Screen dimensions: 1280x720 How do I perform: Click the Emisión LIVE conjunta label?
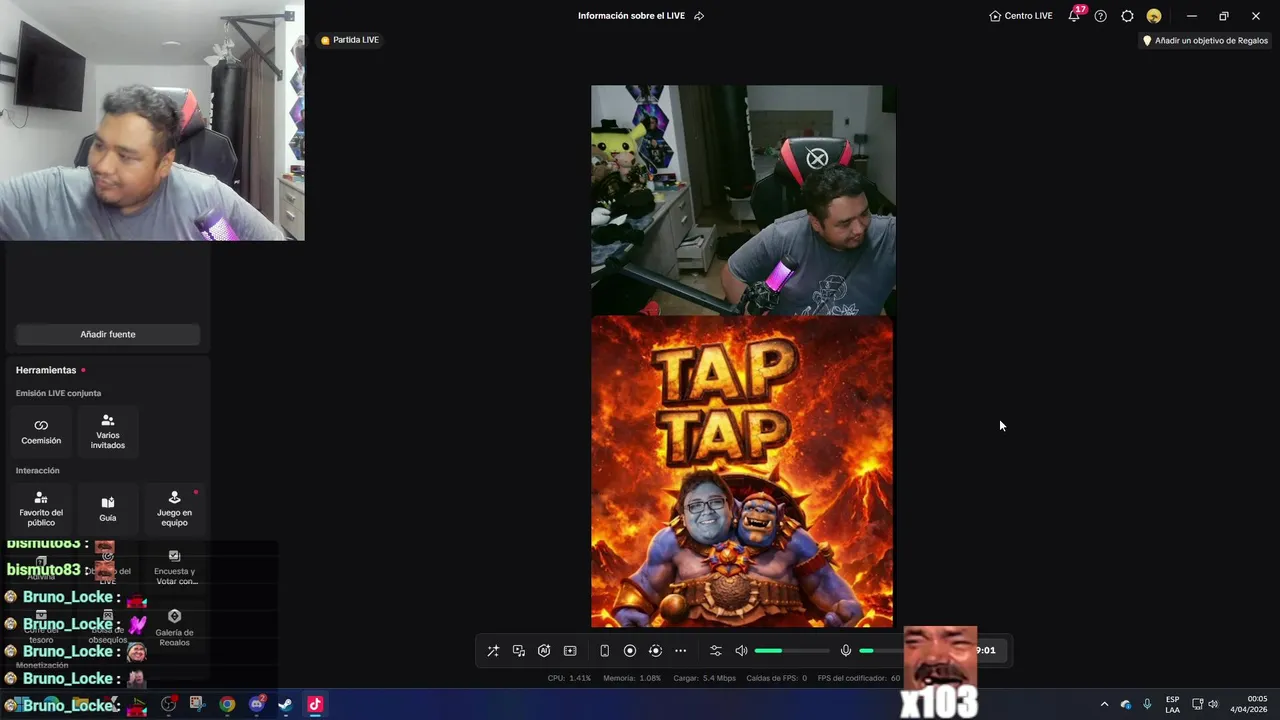(58, 393)
